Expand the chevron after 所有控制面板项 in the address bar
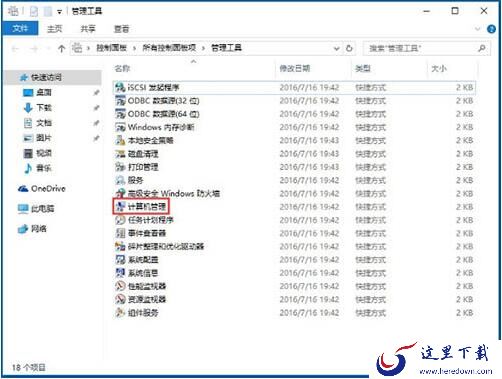Image resolution: width=502 pixels, height=379 pixels. click(x=203, y=48)
